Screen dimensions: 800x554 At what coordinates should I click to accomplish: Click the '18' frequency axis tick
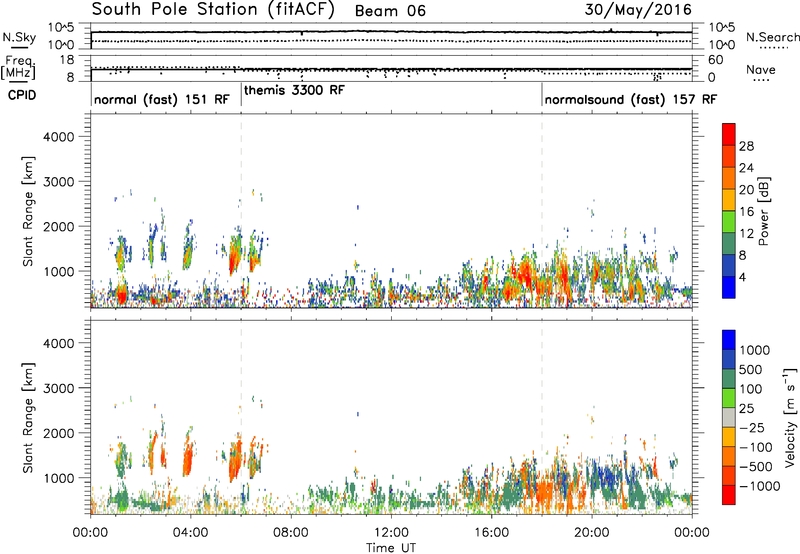(x=66, y=60)
